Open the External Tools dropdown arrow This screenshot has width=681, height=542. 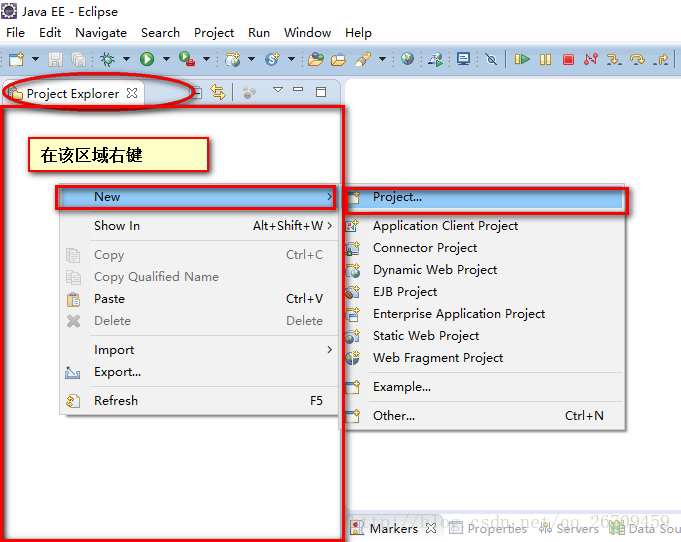point(207,59)
